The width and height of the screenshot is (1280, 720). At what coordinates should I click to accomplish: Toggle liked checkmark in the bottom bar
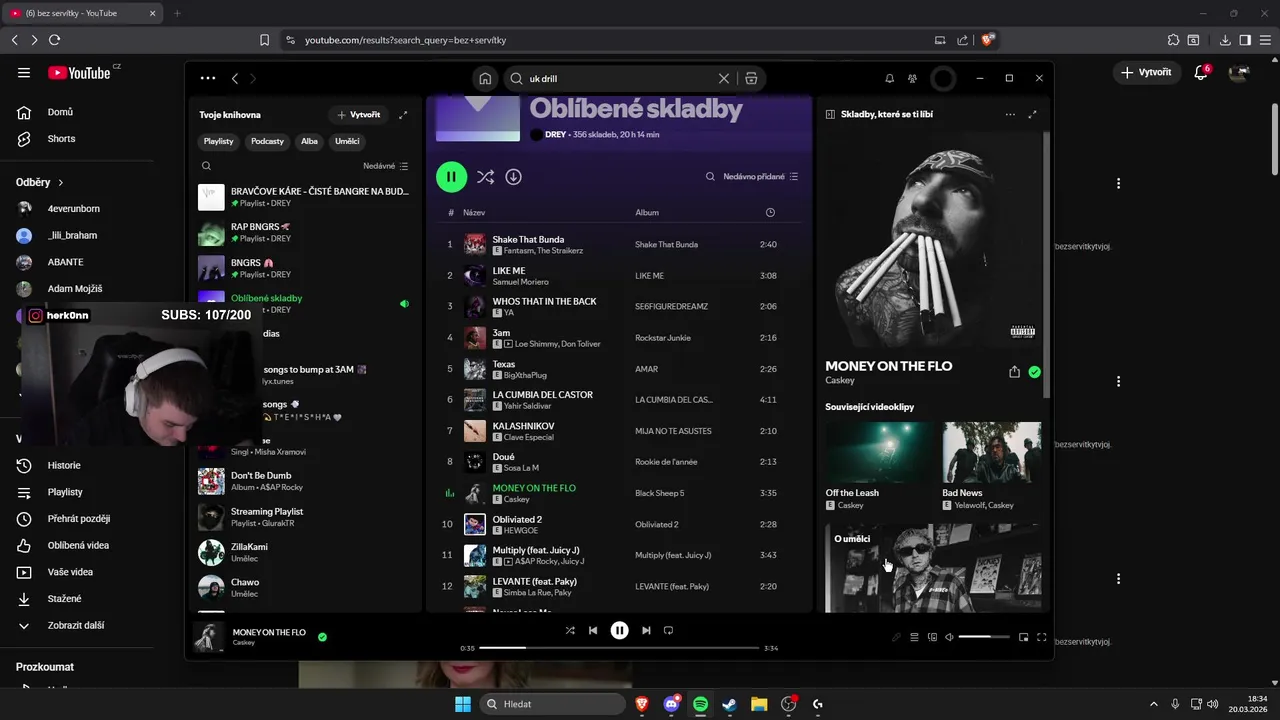coord(322,636)
